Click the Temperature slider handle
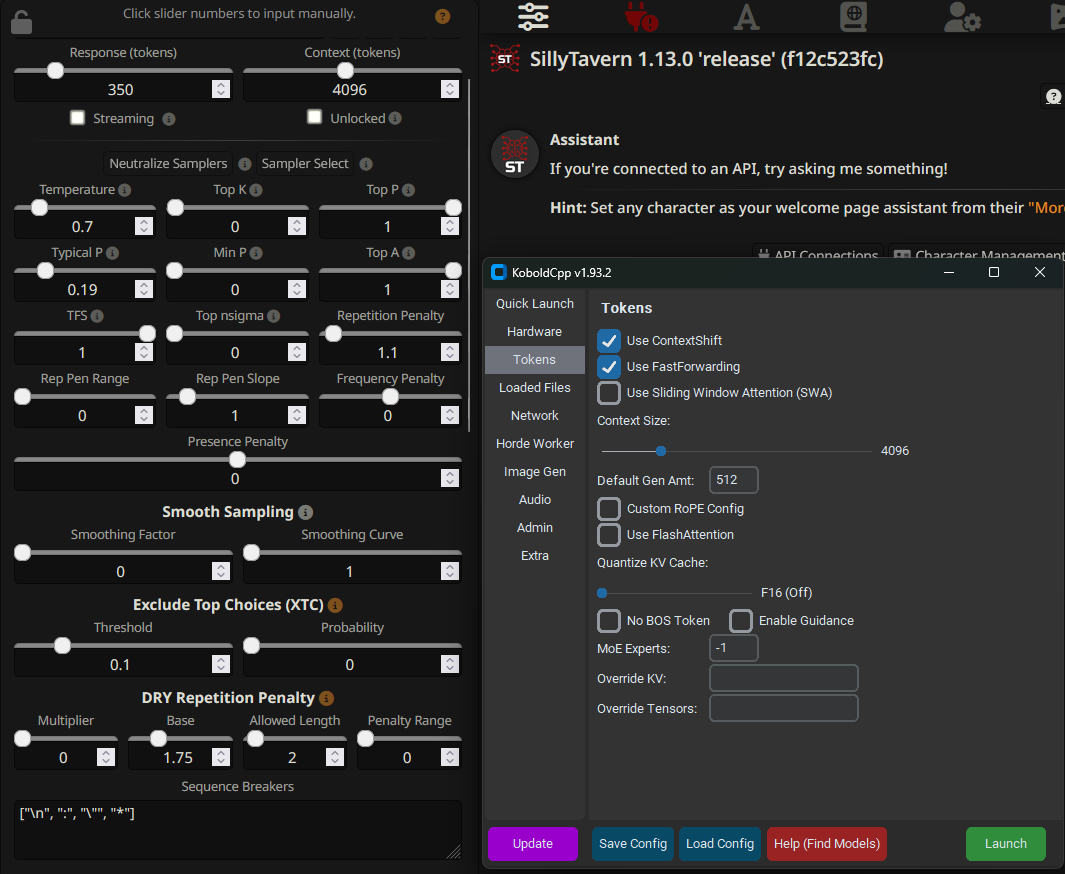This screenshot has height=874, width=1065. click(x=39, y=208)
